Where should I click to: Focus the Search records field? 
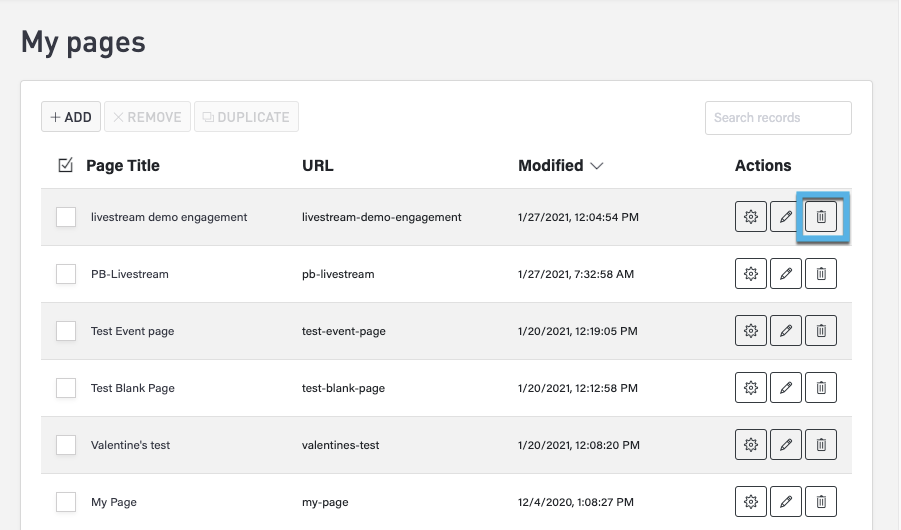(778, 117)
